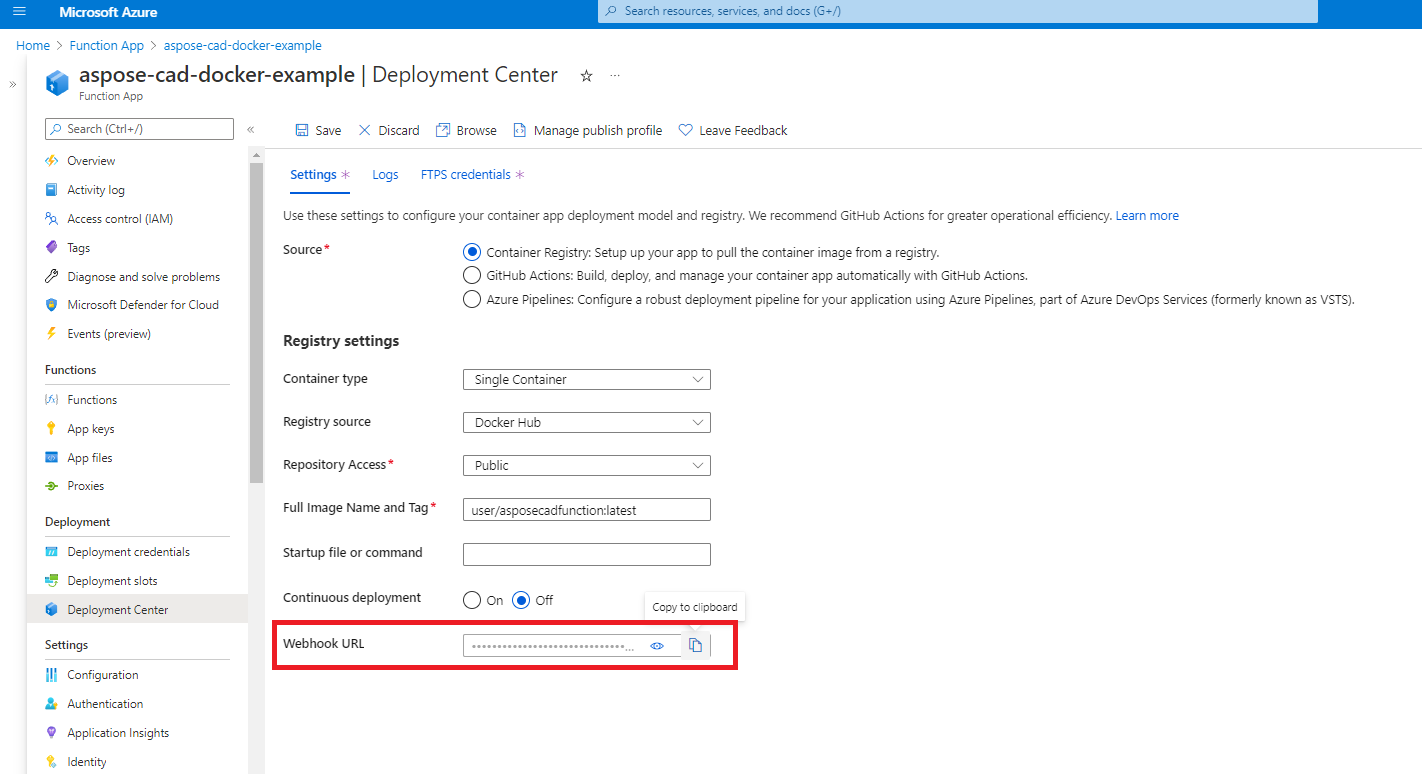Open the Registry source Docker Hub dropdown
Viewport: 1422px width, 774px height.
pos(587,423)
